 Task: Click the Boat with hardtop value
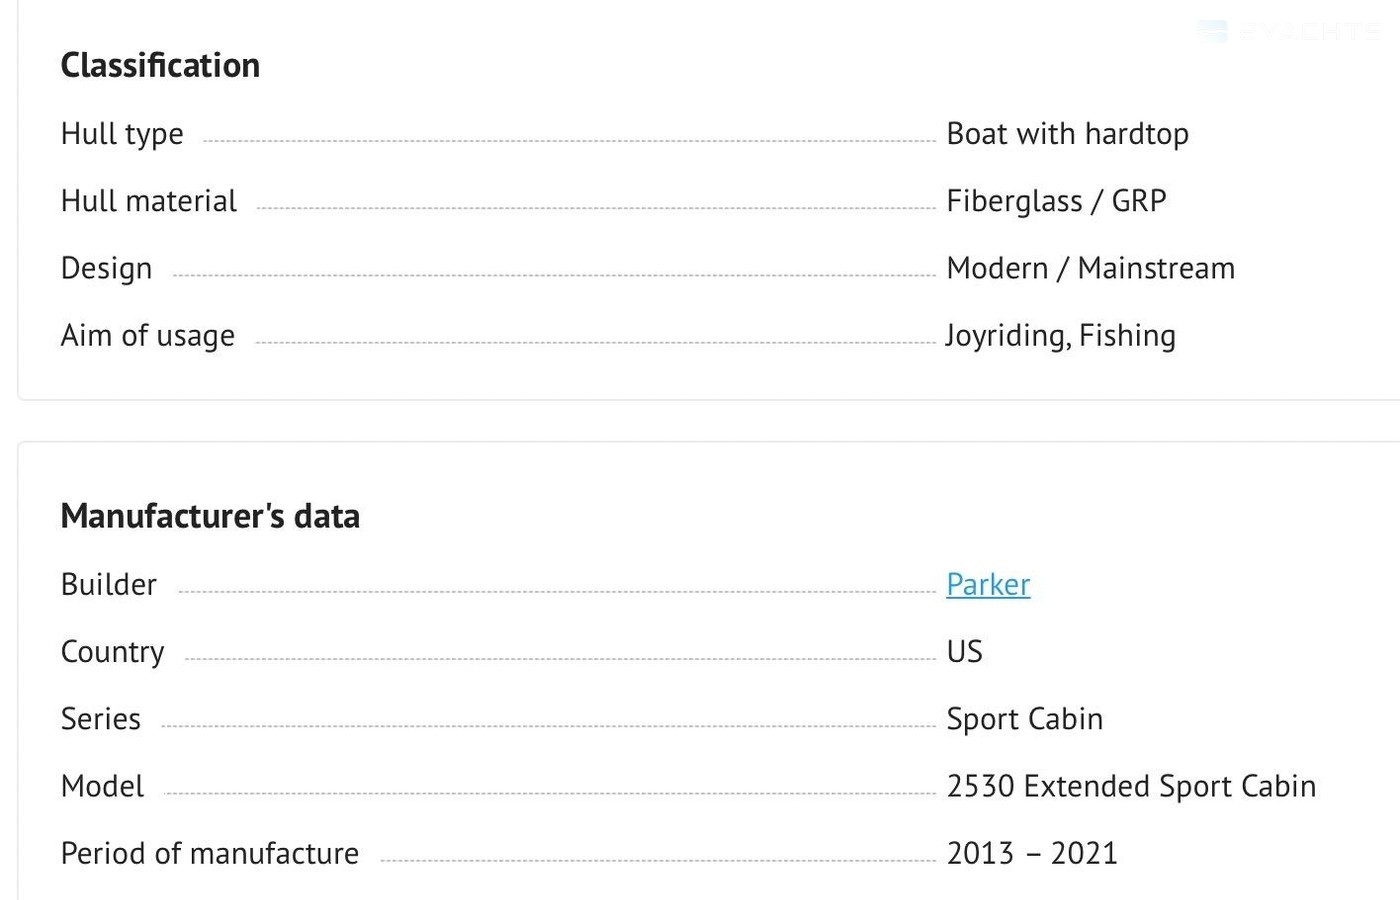coord(1067,134)
